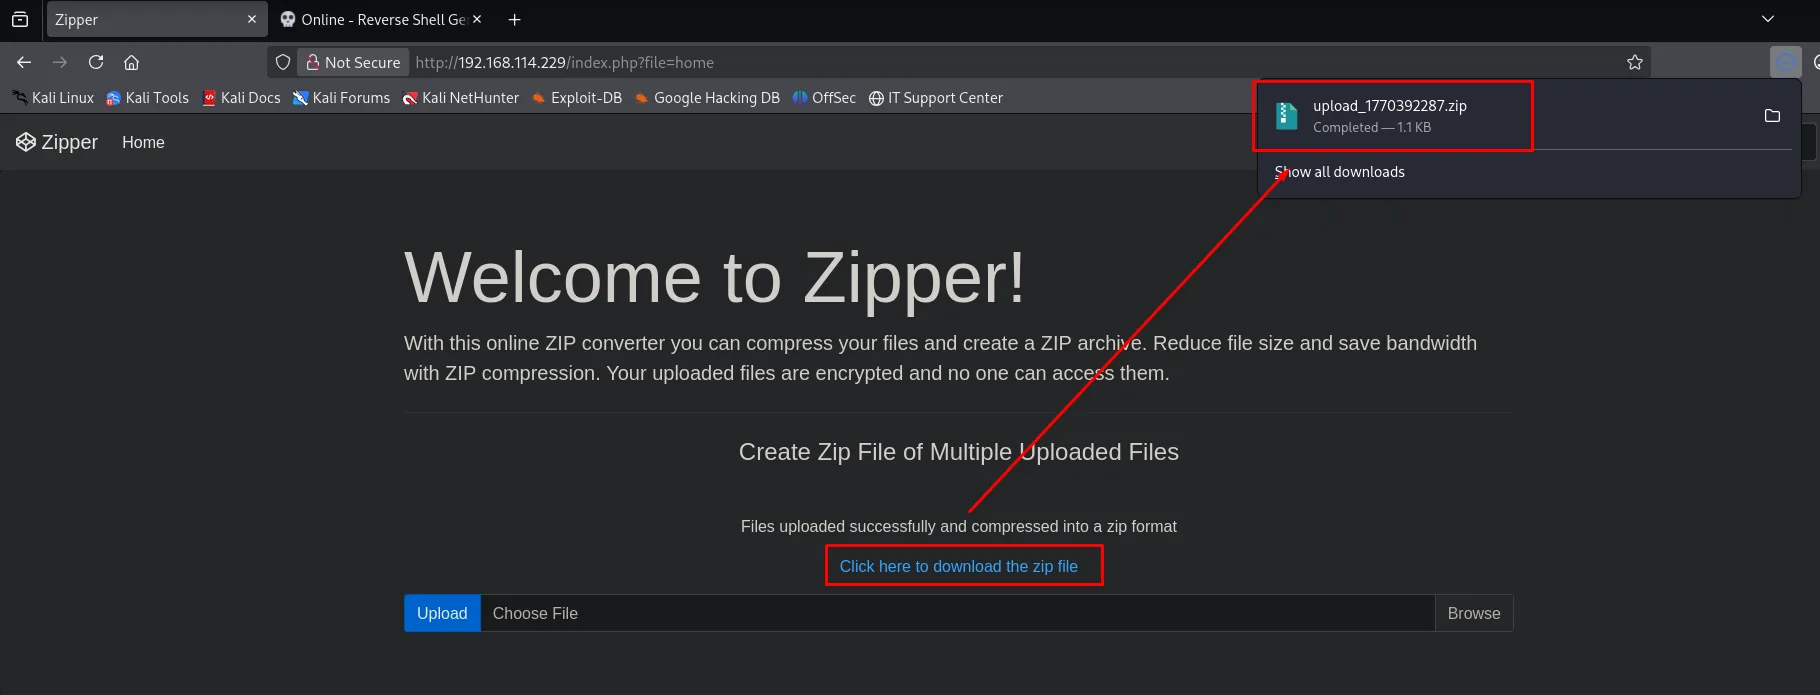Click the Zipper brand logo
This screenshot has width=1820, height=695.
57,142
